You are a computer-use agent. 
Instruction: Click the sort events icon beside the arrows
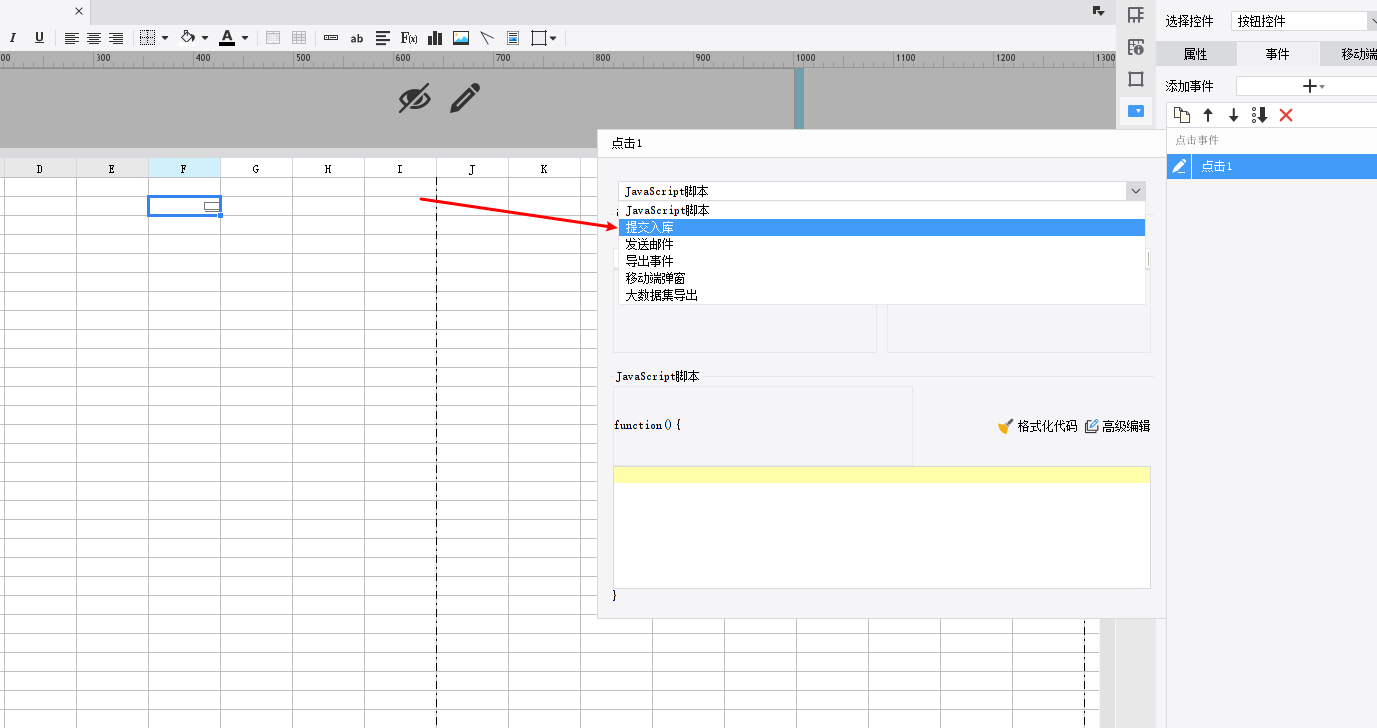pos(1260,115)
